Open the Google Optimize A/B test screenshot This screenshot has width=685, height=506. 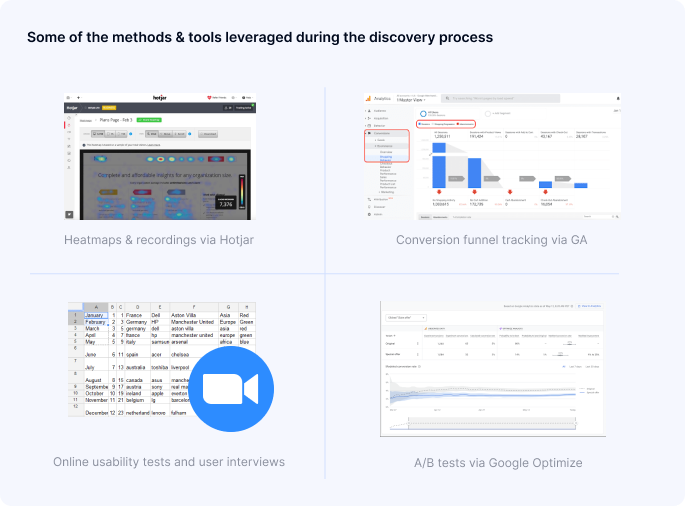tap(493, 368)
